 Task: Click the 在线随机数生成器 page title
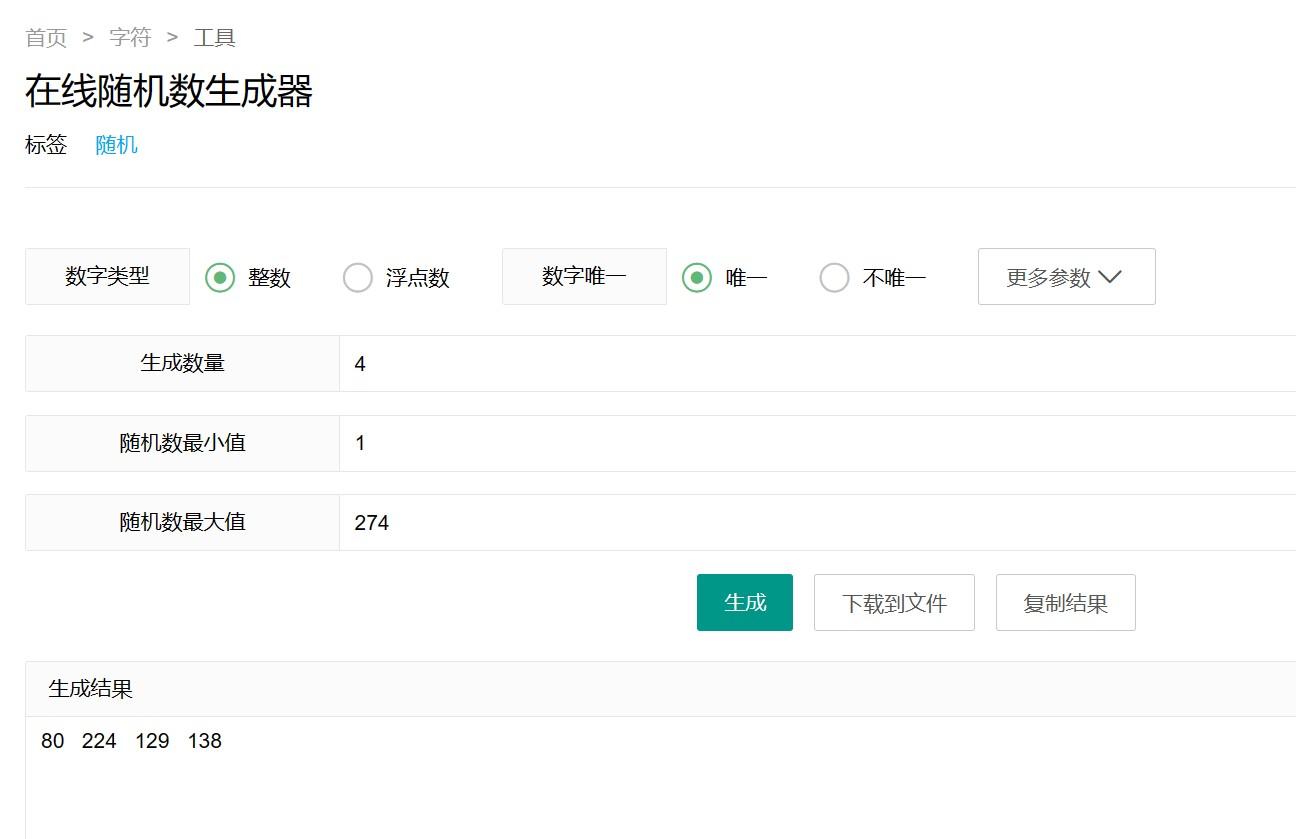click(x=169, y=91)
